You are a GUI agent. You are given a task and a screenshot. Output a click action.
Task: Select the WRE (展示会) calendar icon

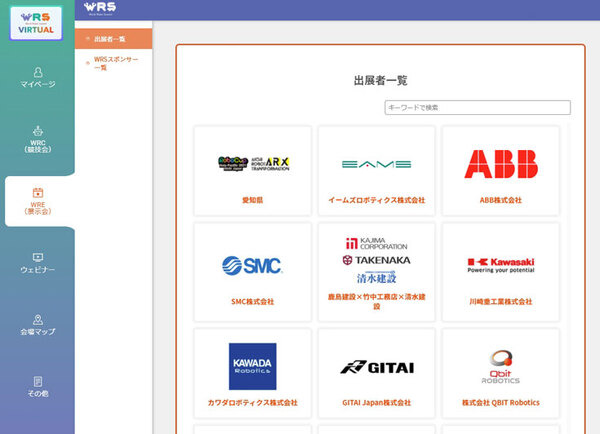37,192
